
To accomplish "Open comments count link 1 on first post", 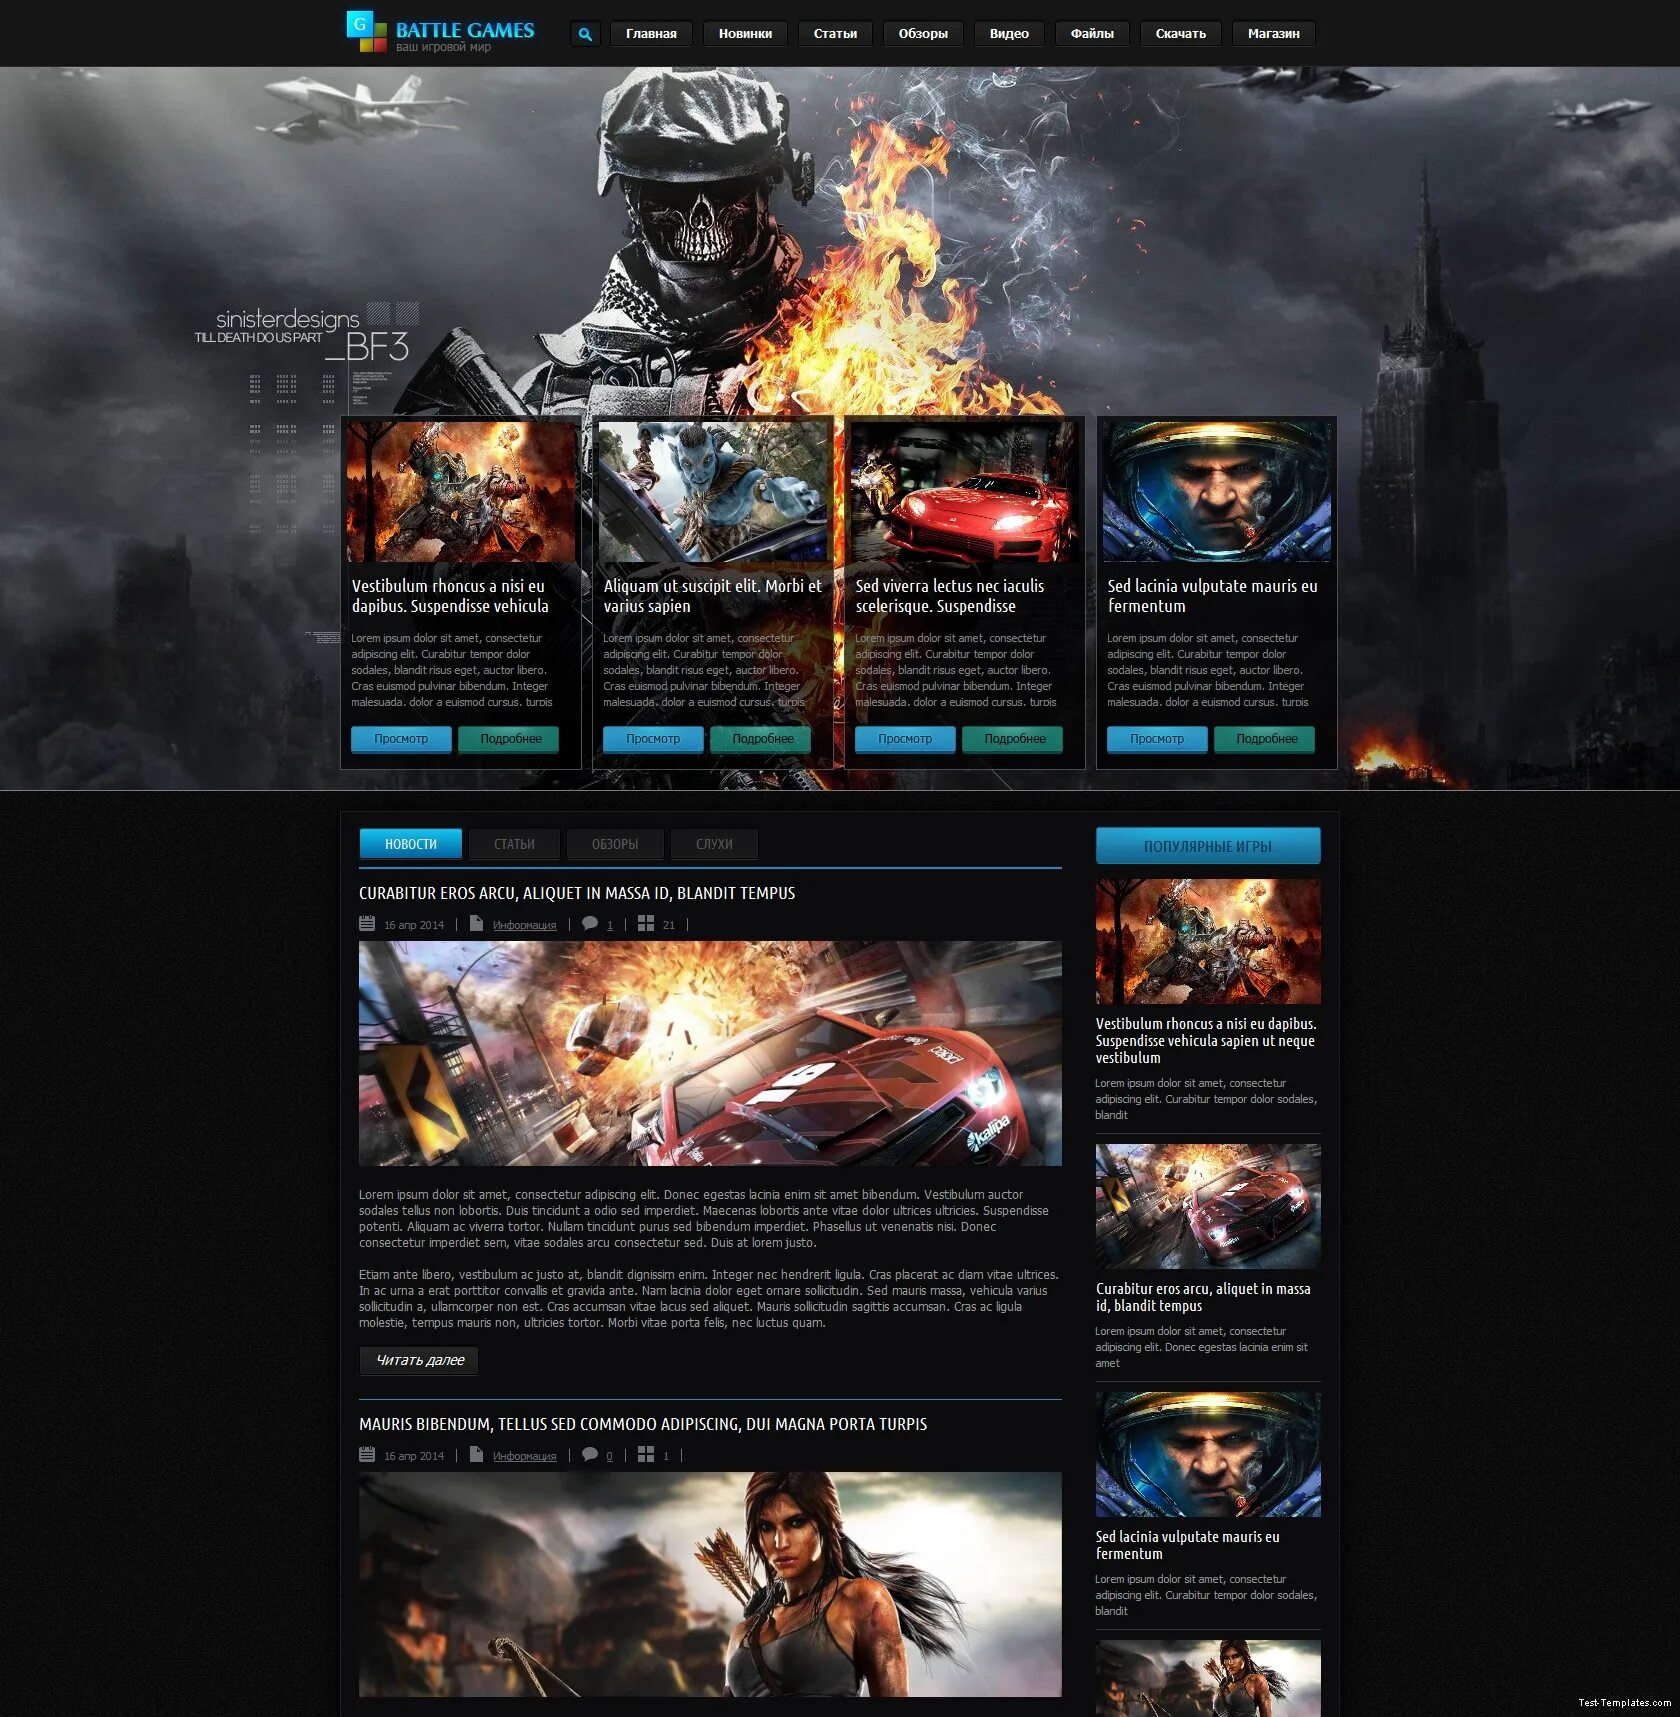I will coord(609,925).
